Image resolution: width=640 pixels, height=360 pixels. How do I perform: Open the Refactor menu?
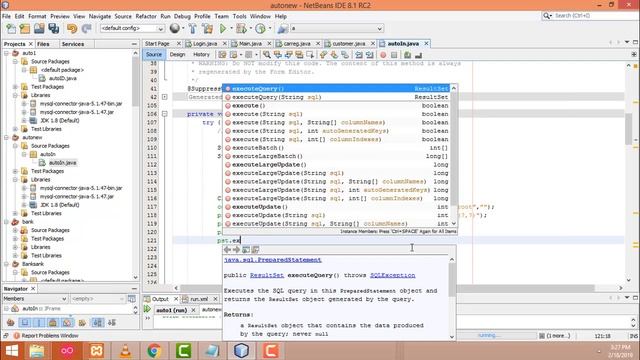click(146, 16)
